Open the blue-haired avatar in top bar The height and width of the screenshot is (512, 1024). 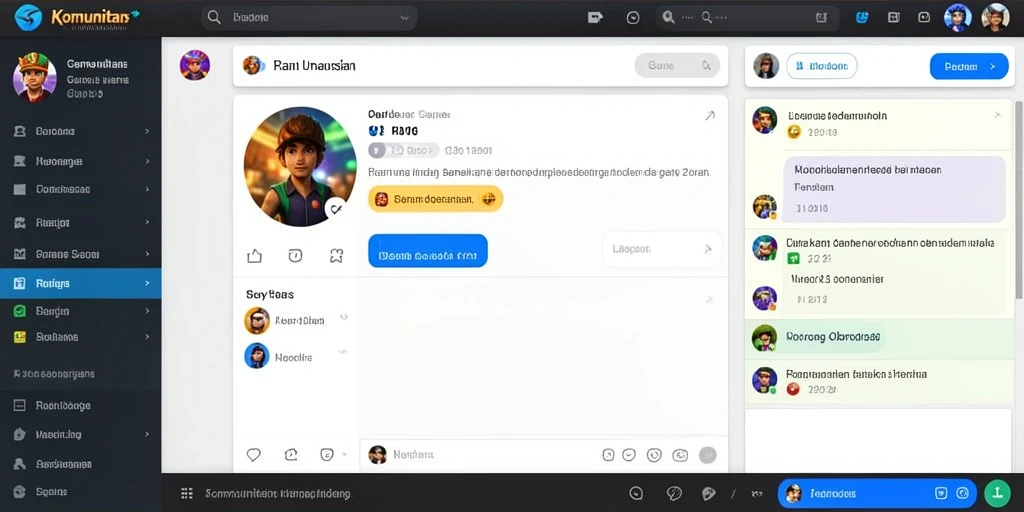coord(957,18)
